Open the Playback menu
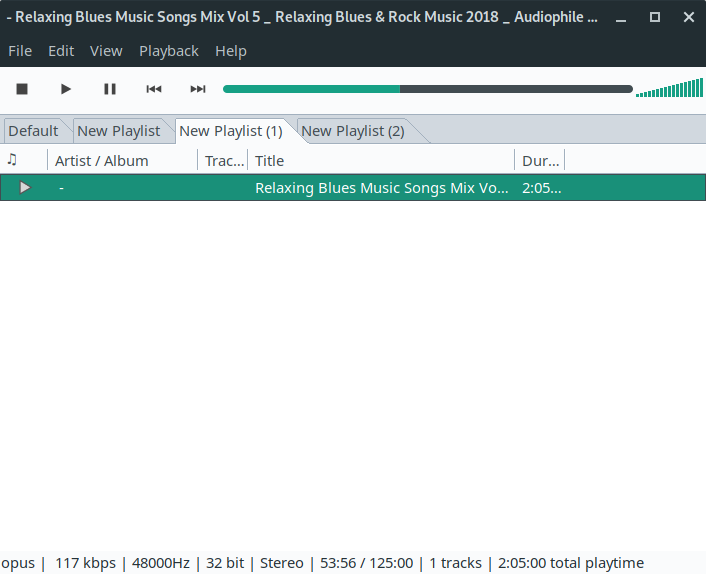Image resolution: width=706 pixels, height=574 pixels. click(169, 51)
